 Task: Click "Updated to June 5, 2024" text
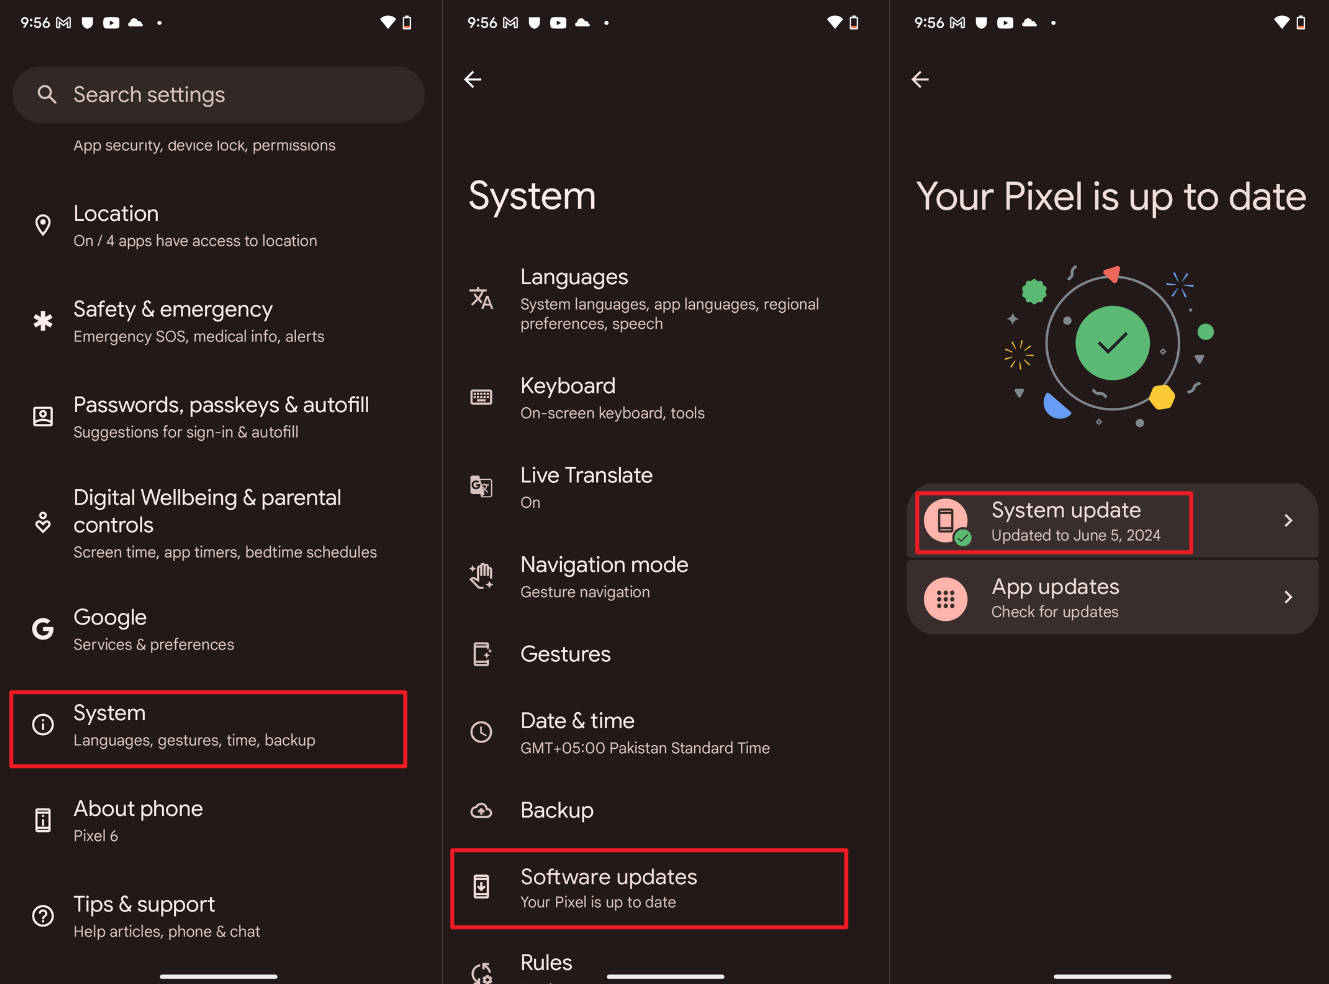[x=1076, y=535]
